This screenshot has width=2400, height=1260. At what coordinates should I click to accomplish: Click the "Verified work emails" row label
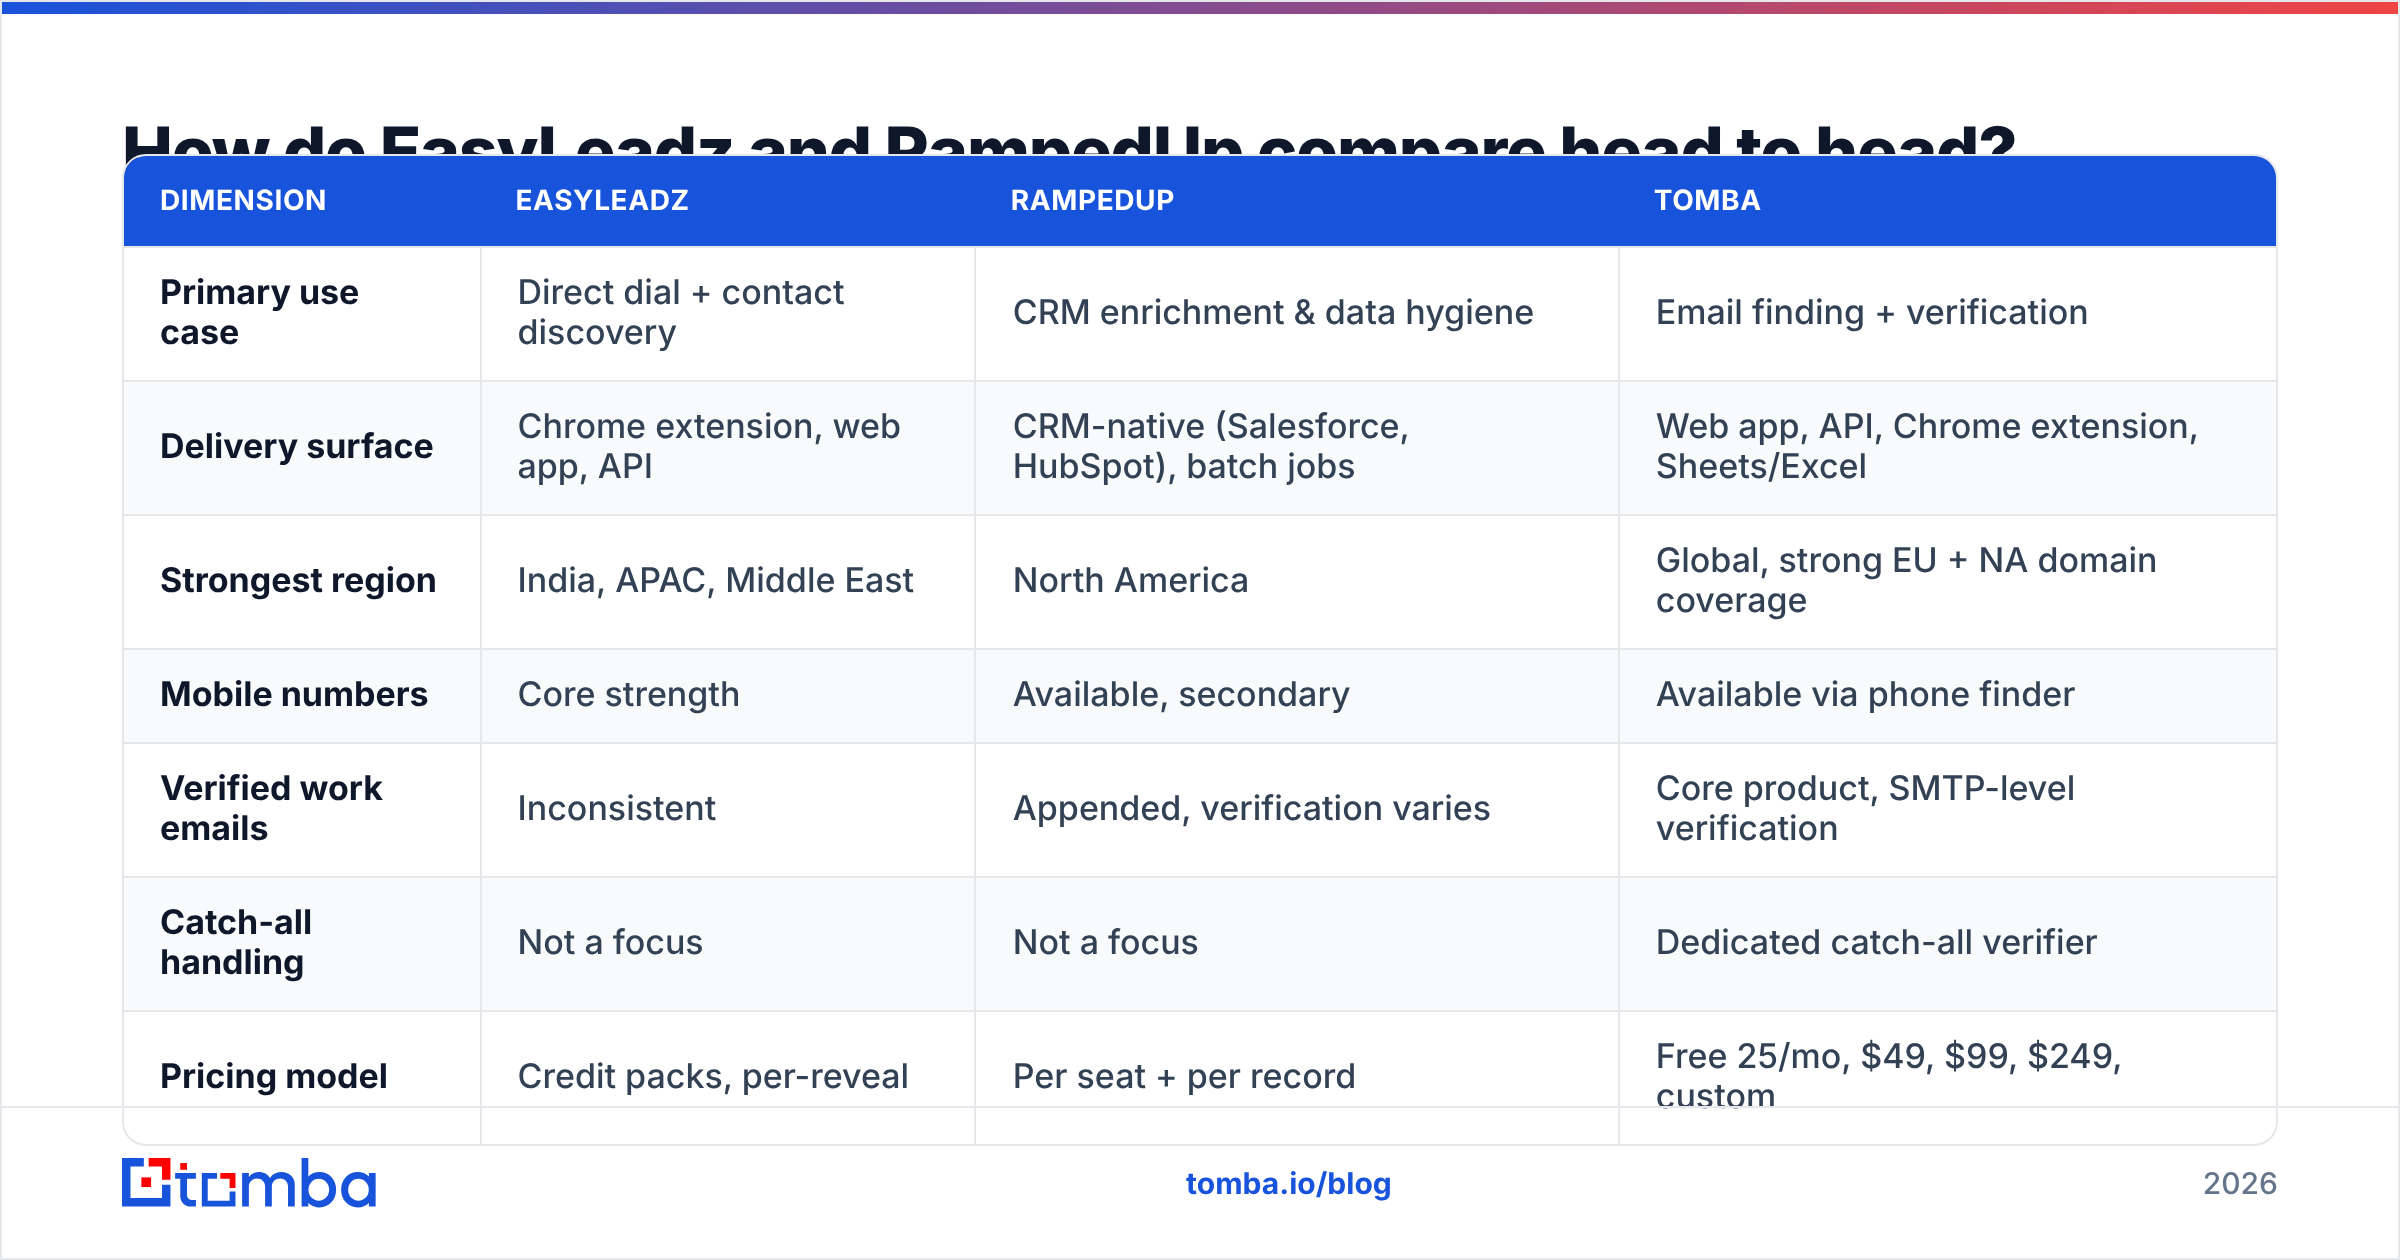tap(271, 808)
